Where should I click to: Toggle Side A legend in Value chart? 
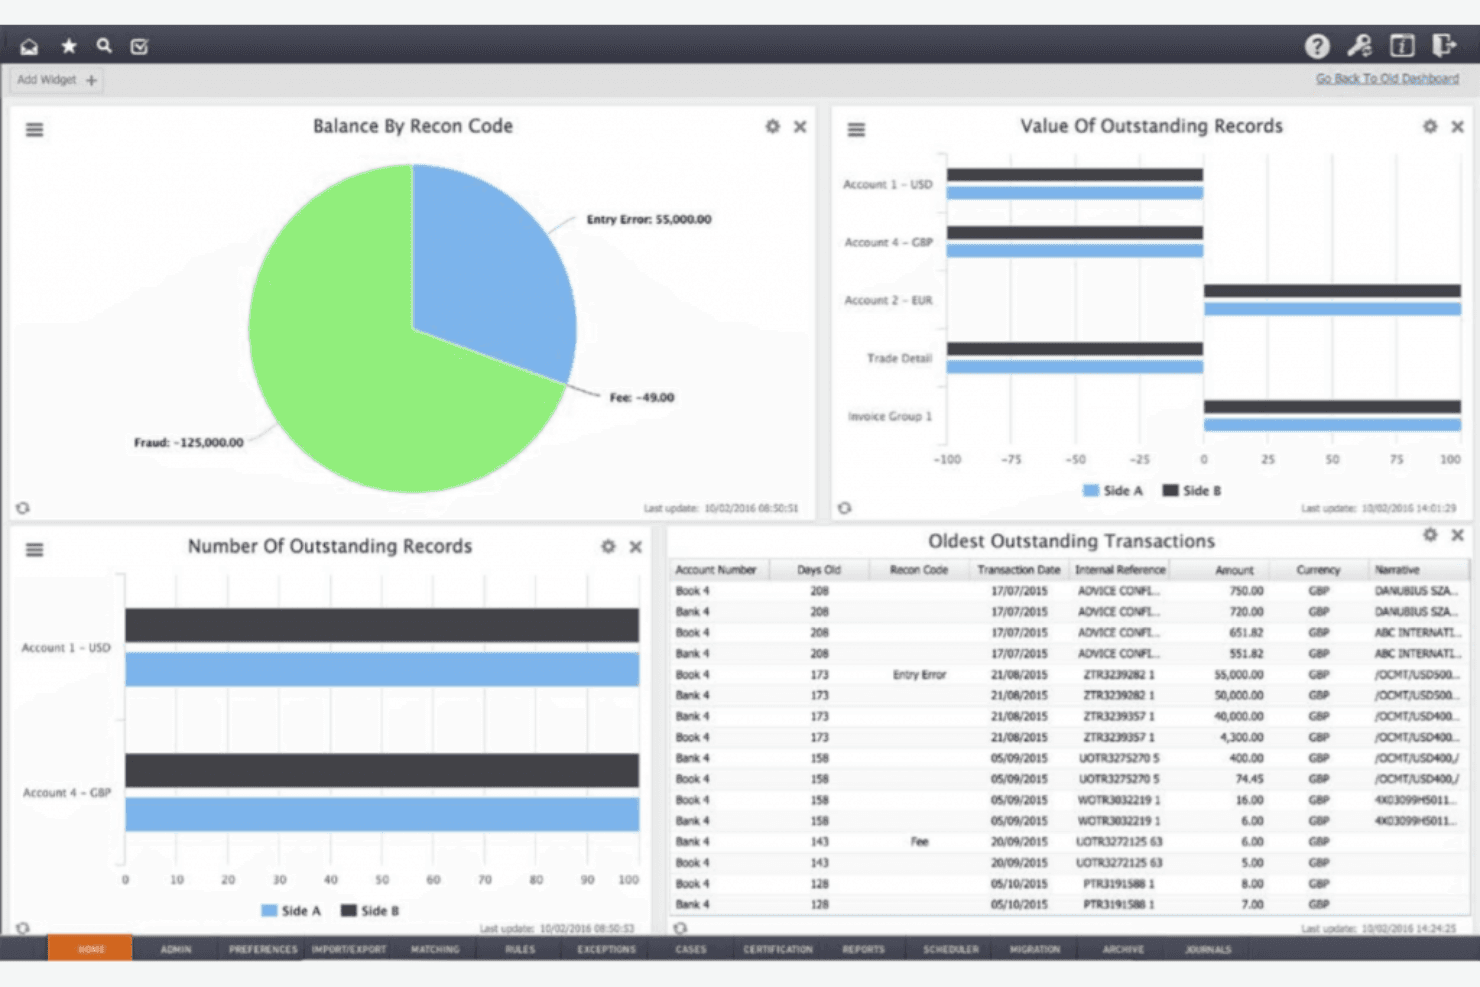tap(1112, 491)
